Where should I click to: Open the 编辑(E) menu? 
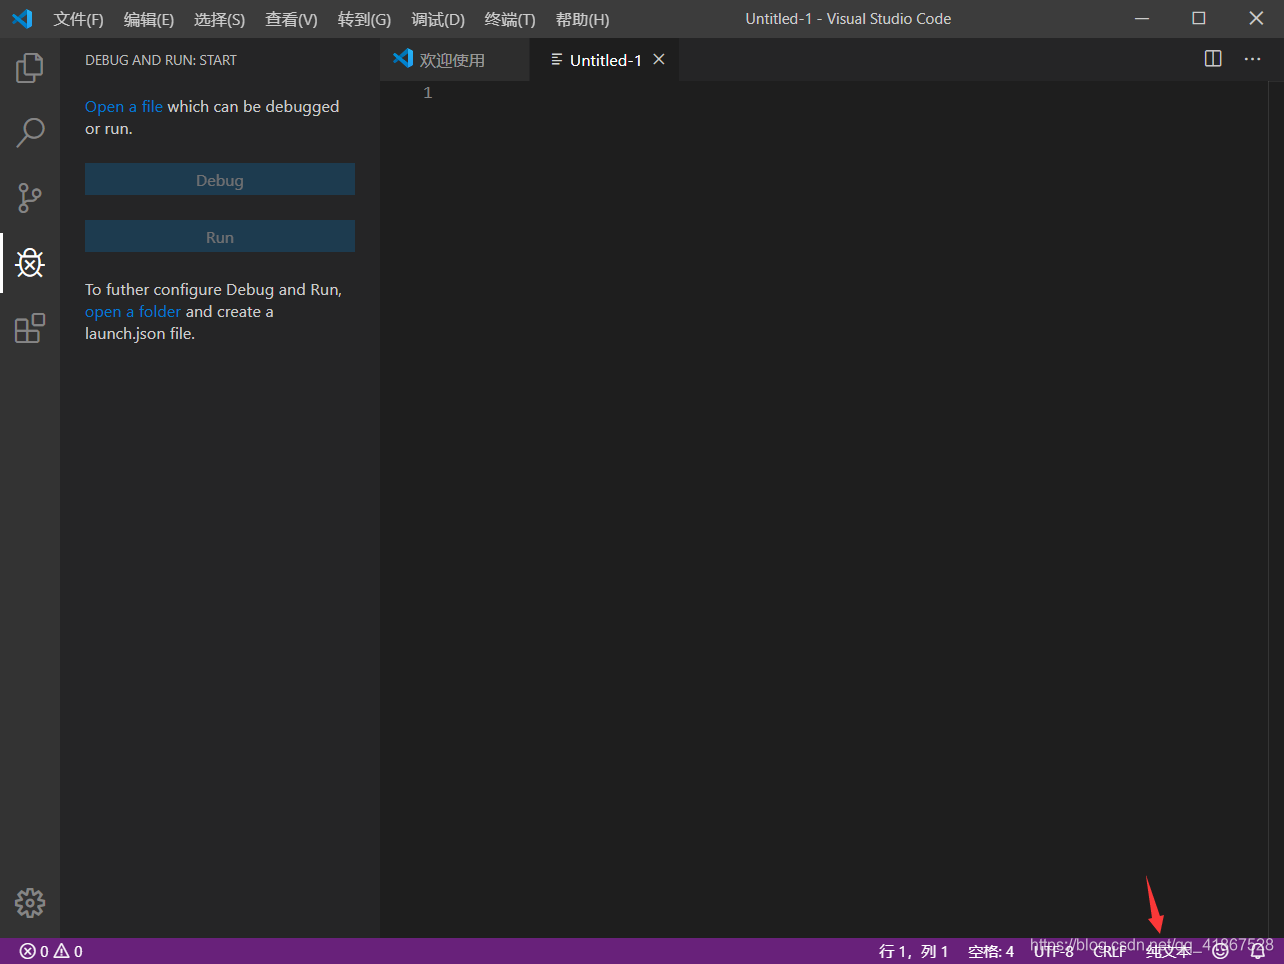(x=149, y=19)
